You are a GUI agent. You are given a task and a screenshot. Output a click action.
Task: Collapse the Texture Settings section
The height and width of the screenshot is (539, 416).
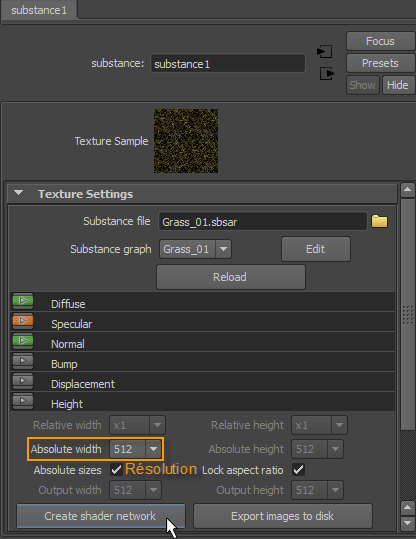(x=19, y=193)
